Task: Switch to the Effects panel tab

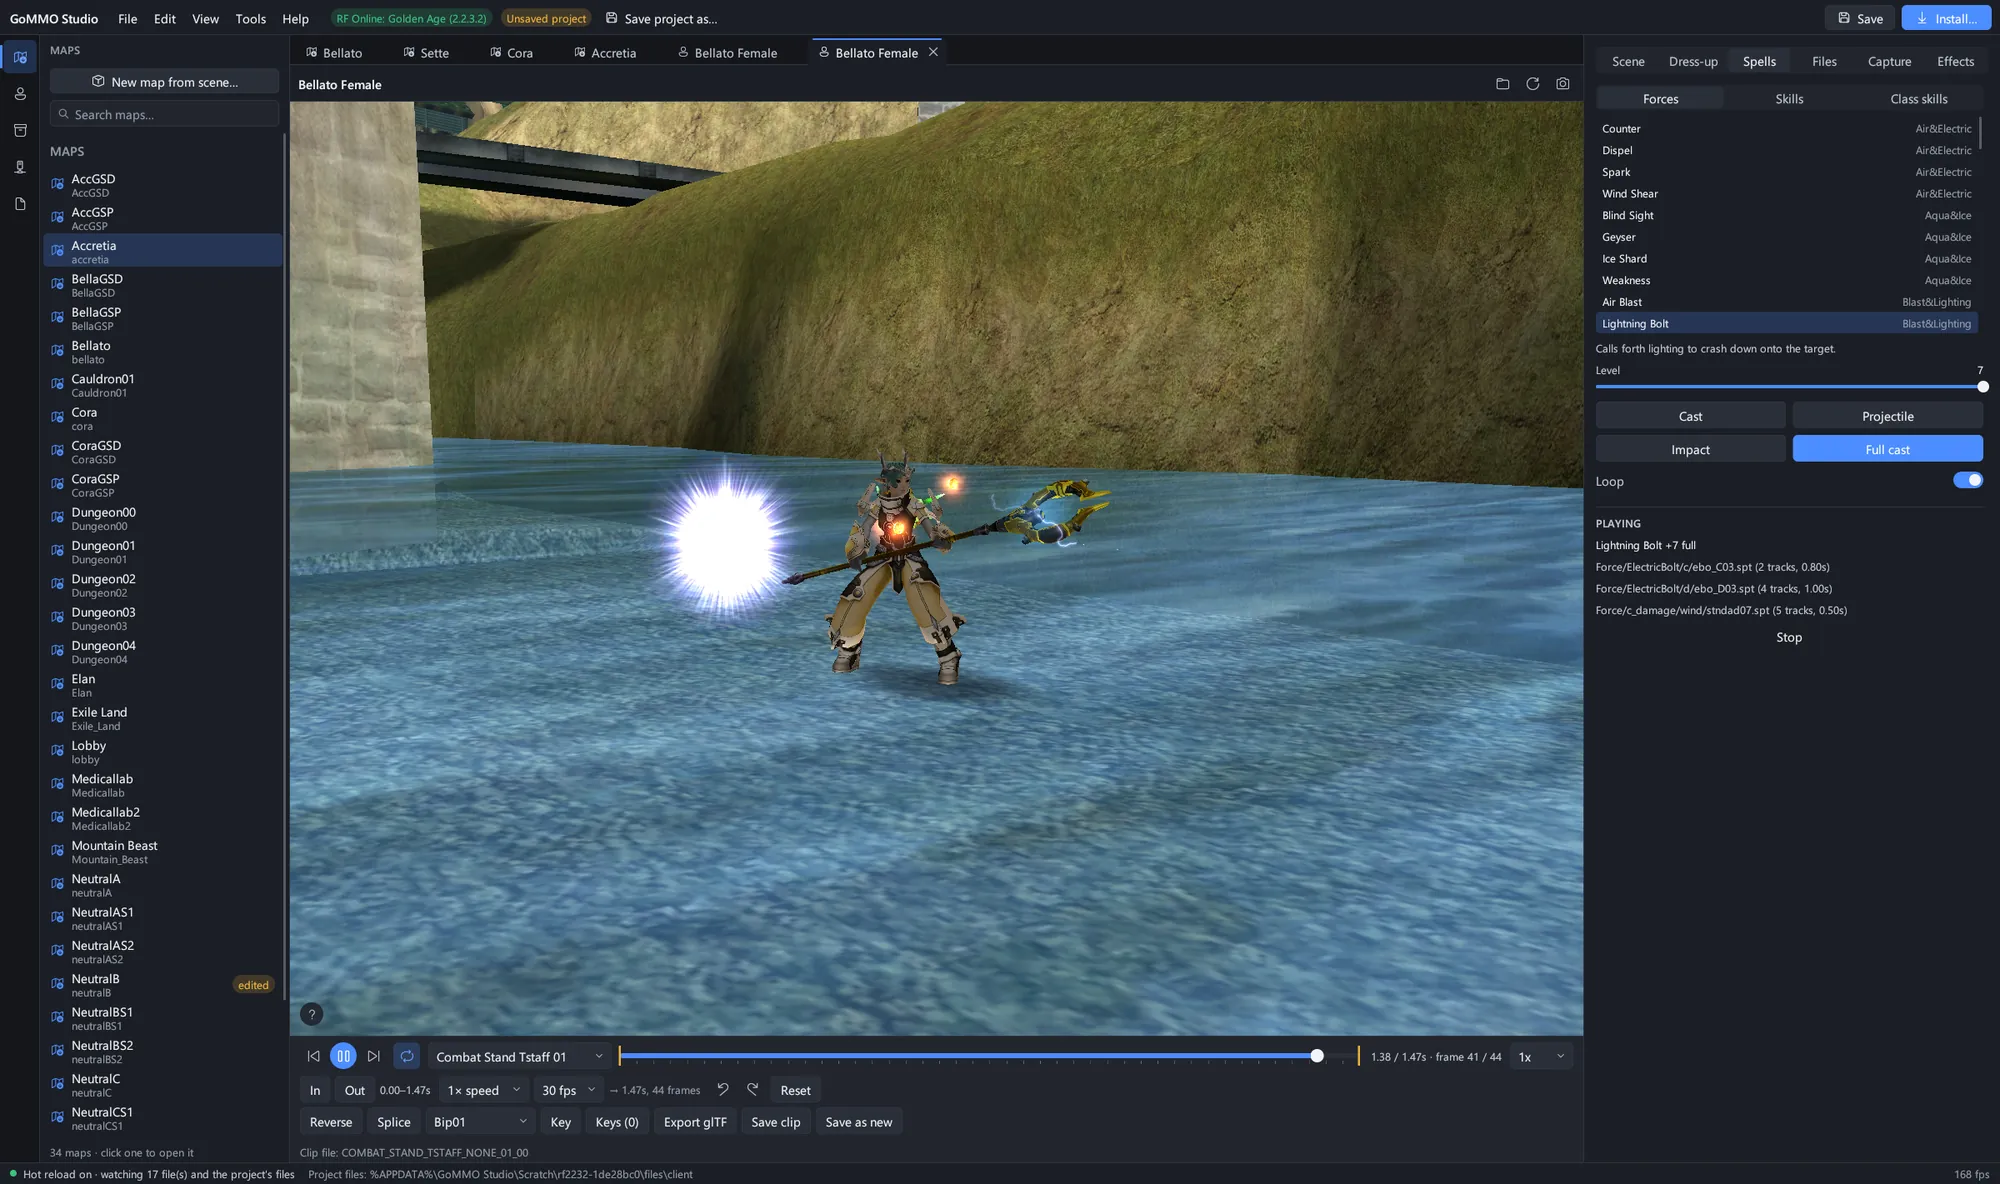Action: click(x=1955, y=61)
